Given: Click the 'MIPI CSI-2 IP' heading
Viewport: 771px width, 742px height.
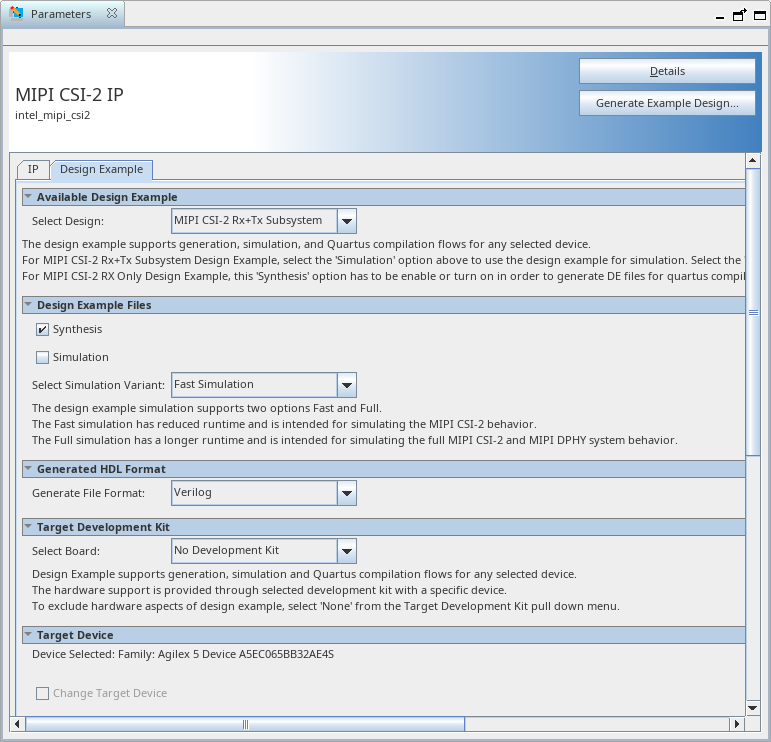Looking at the screenshot, I should [x=69, y=94].
